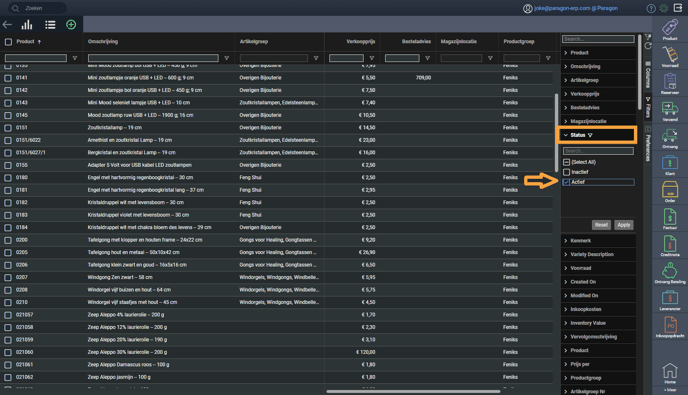This screenshot has width=688, height=395.
Task: Expand the Variety Description filter section
Action: tap(566, 254)
